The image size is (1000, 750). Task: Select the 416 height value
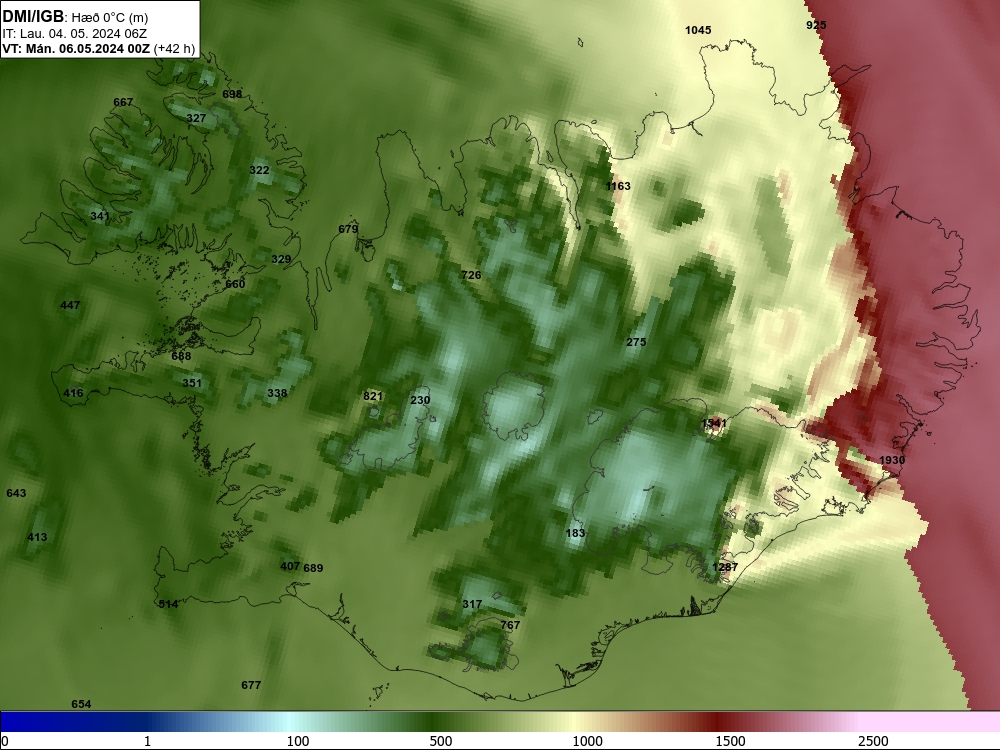click(73, 393)
